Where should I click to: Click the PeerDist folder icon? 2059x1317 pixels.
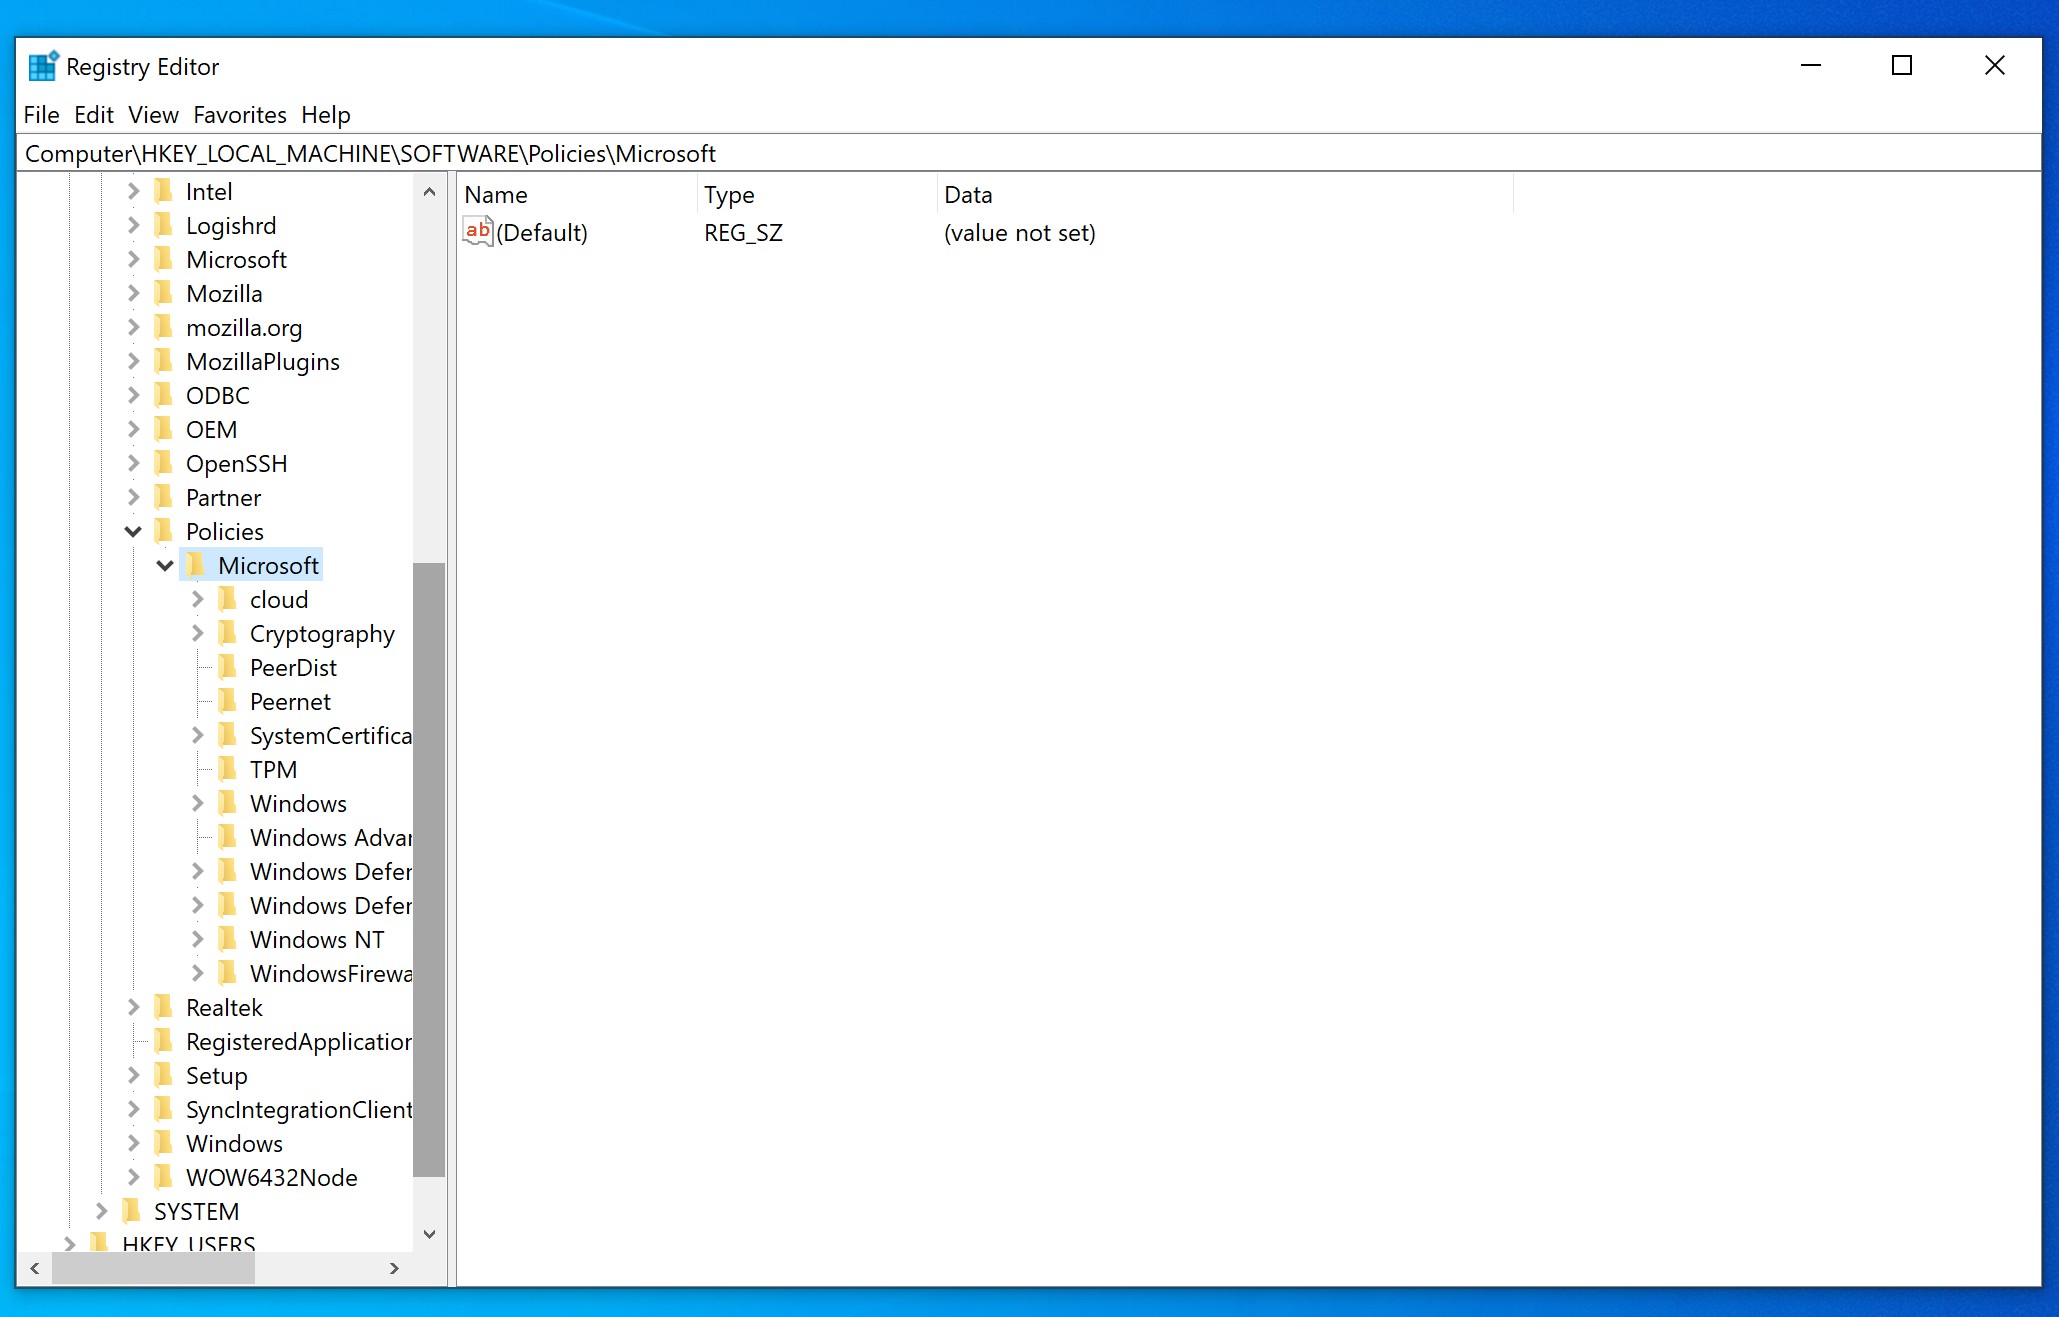228,667
